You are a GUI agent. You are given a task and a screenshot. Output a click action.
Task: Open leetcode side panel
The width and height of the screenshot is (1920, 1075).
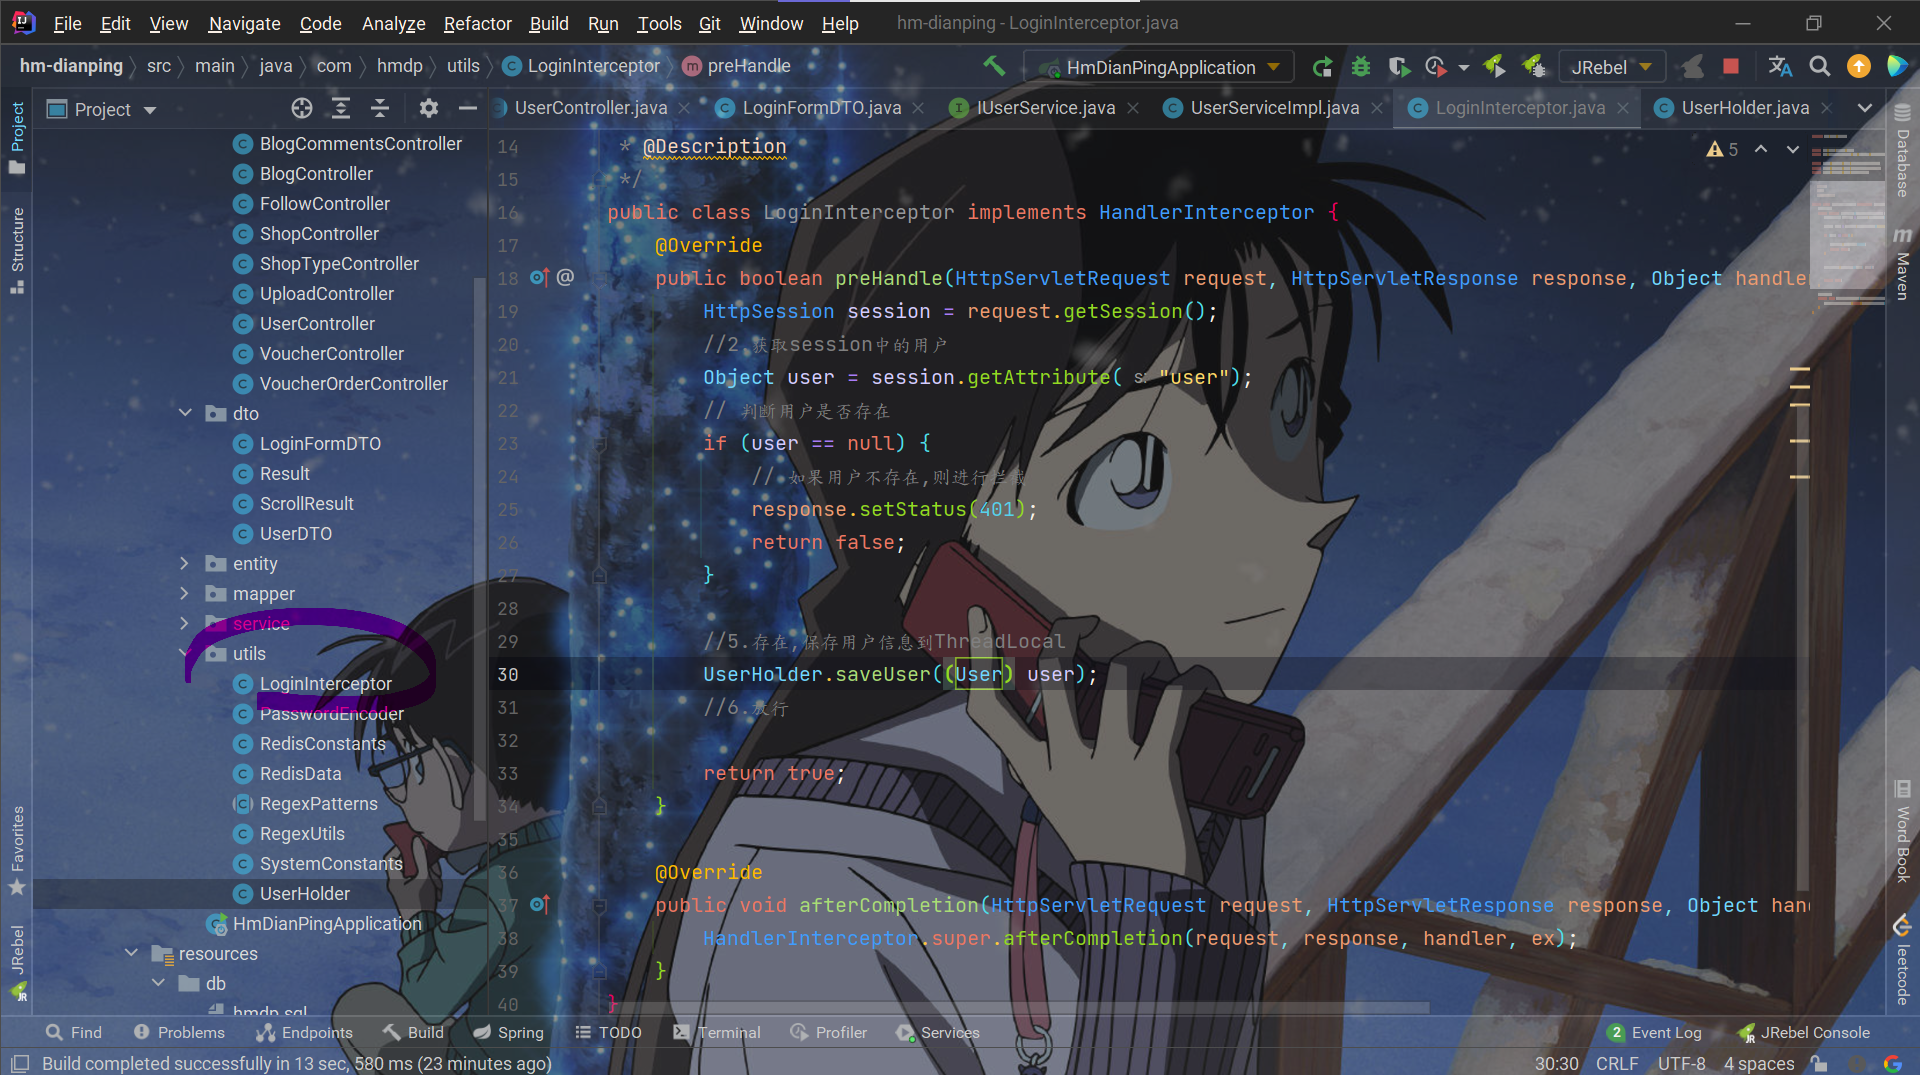[1902, 960]
